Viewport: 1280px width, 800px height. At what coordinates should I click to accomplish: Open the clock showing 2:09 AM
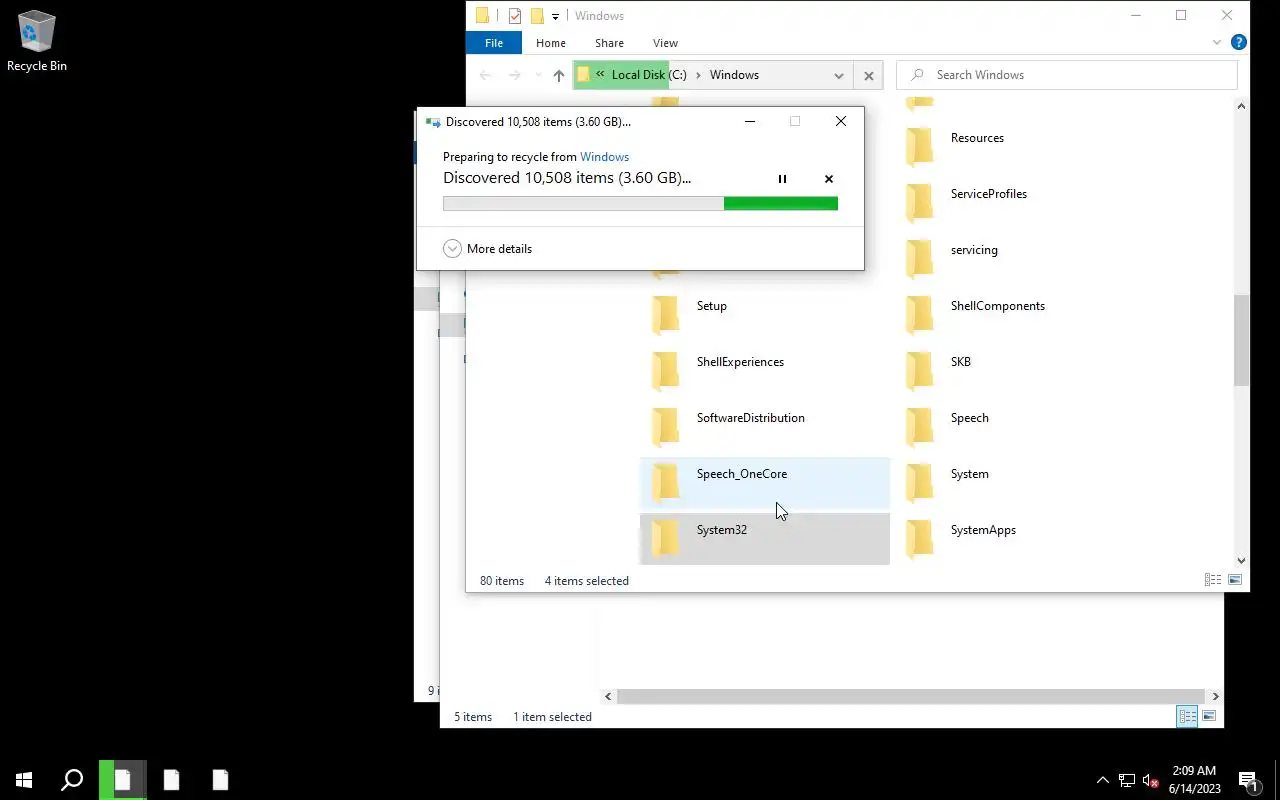point(1194,780)
